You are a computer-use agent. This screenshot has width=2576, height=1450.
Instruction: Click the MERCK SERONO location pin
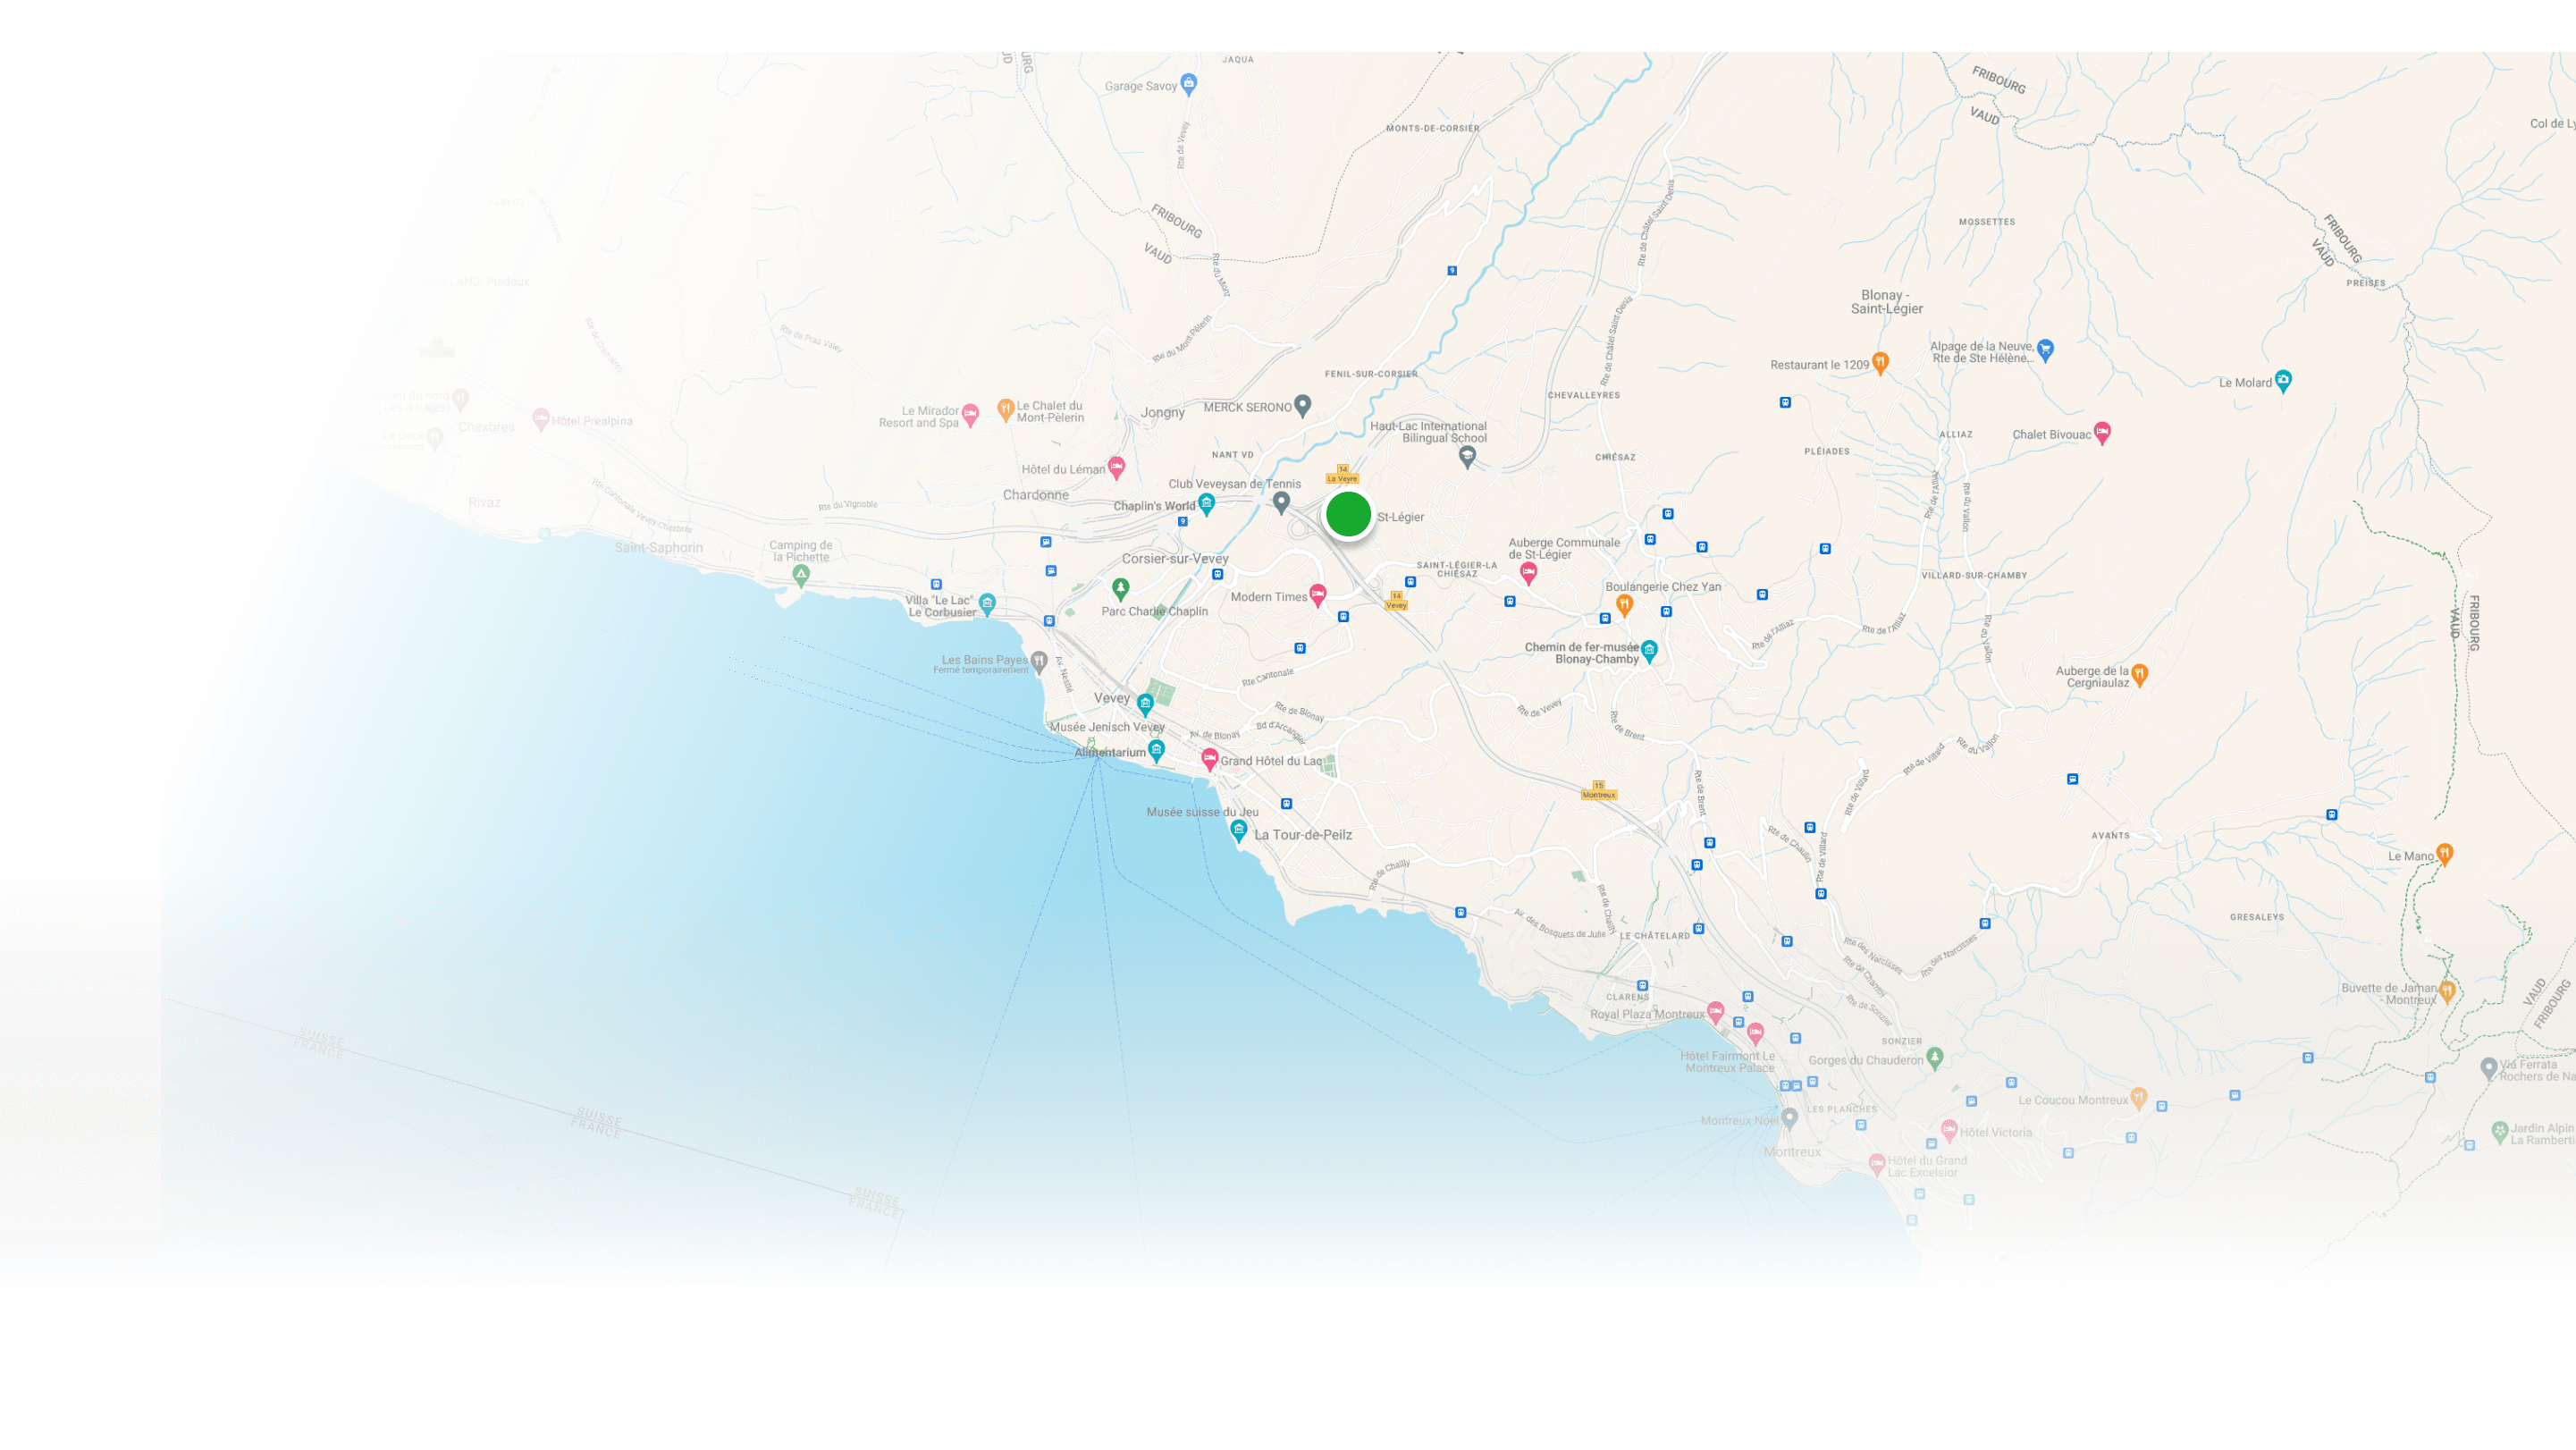[x=1302, y=404]
